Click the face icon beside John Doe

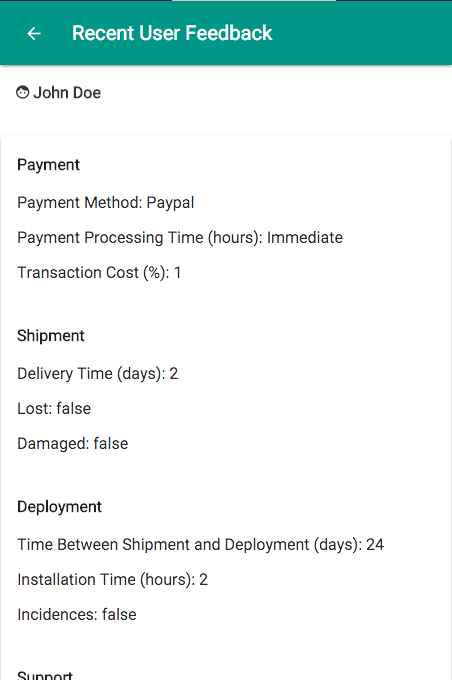pos(23,92)
